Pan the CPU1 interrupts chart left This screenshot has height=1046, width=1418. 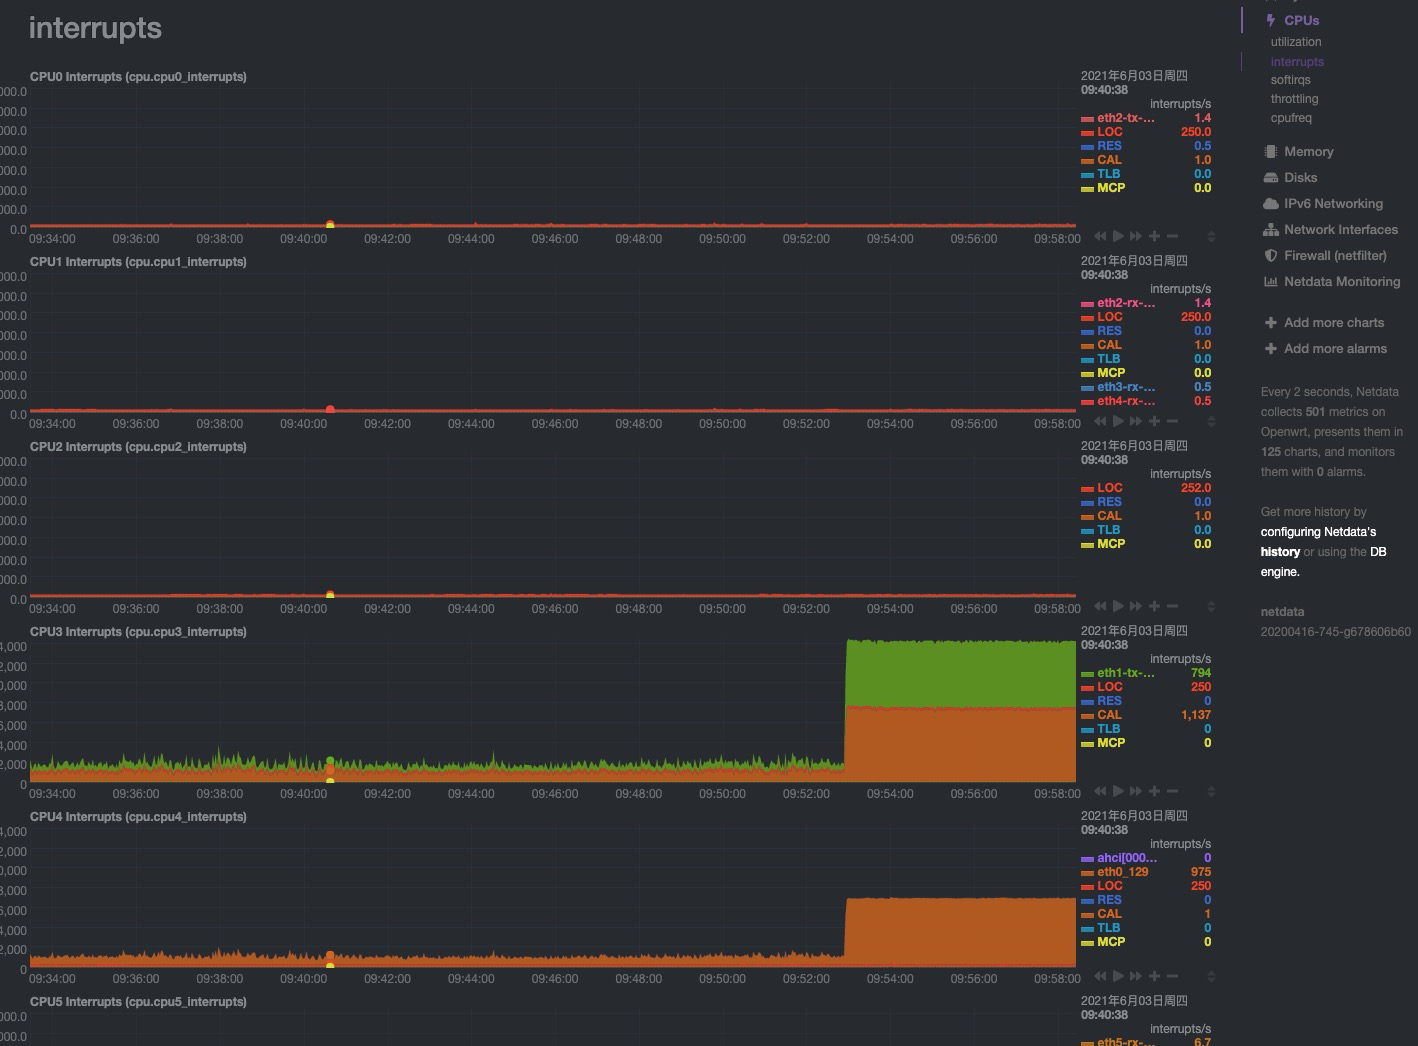[1100, 421]
